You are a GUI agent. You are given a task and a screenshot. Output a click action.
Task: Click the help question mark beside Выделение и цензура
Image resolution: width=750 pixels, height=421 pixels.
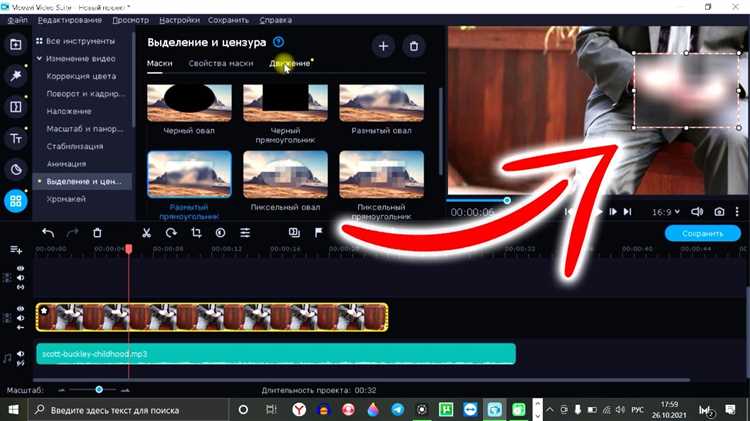point(278,42)
